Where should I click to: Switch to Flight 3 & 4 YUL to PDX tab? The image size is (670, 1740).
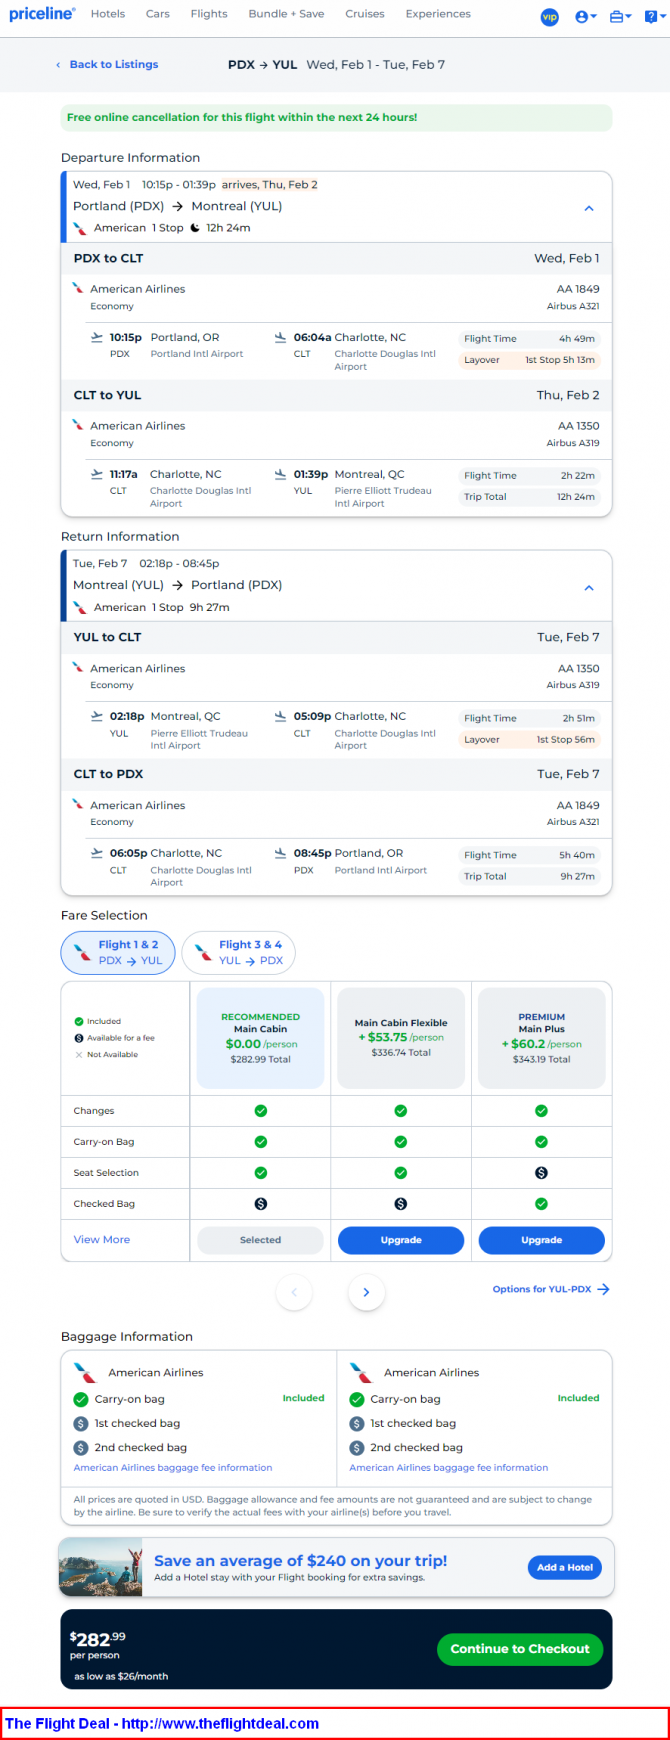239,952
